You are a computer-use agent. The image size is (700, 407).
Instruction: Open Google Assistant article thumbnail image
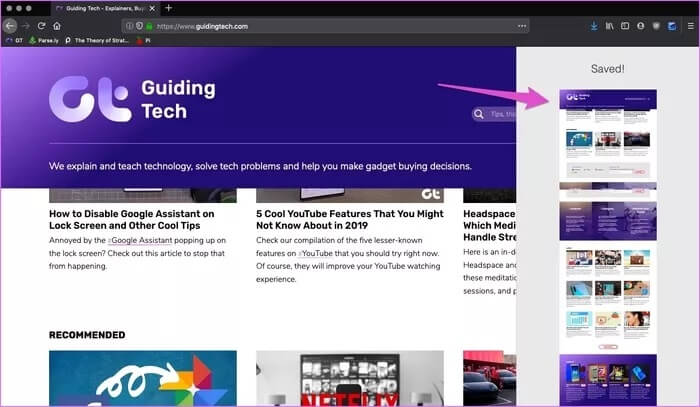tap(143, 195)
